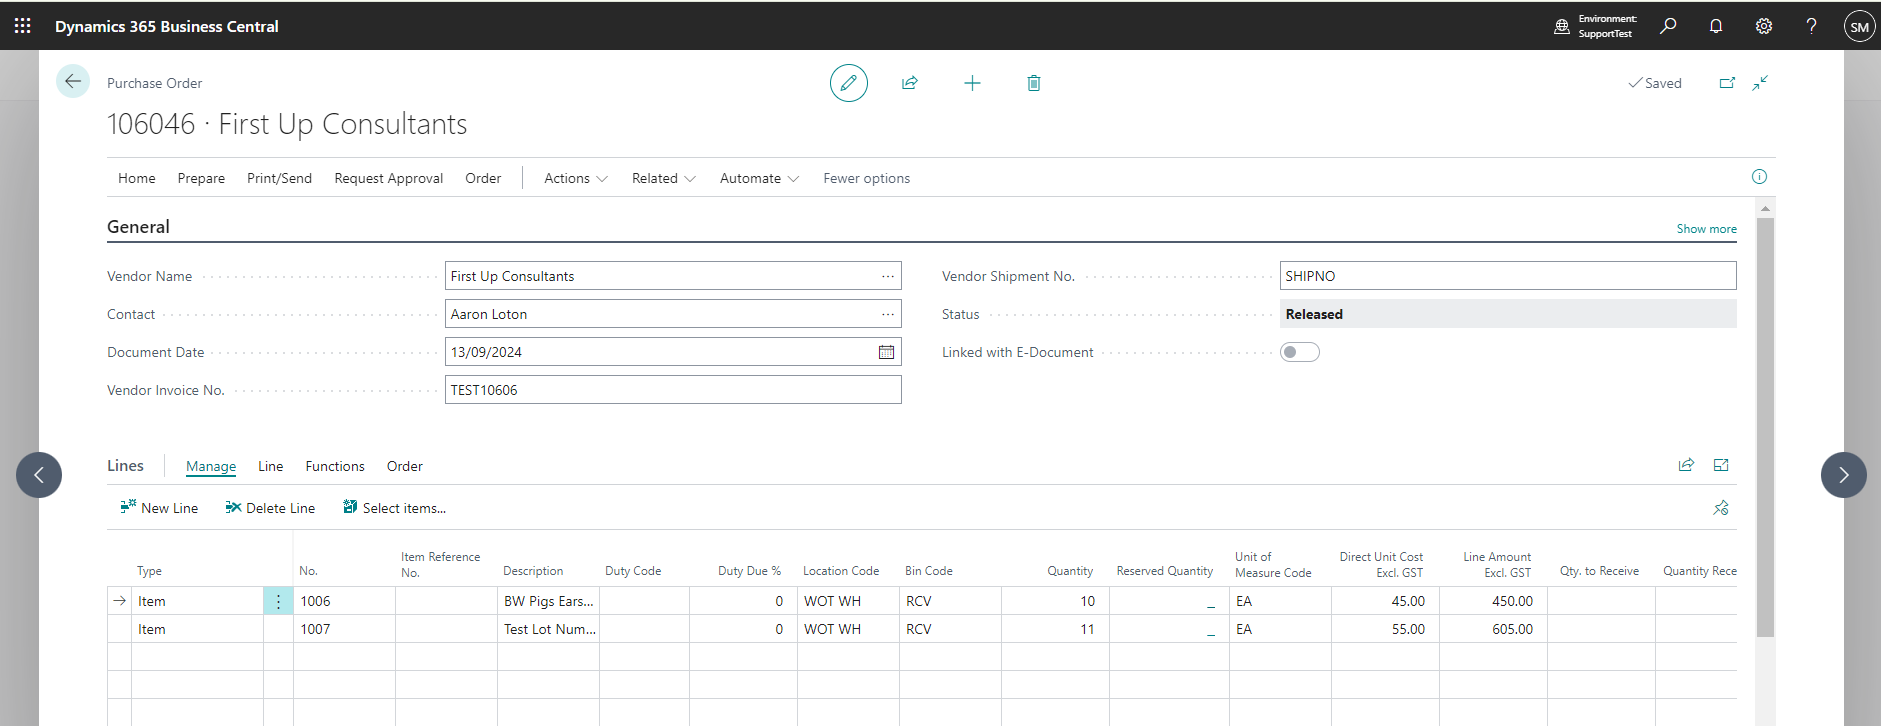The image size is (1881, 726).
Task: Click the Lines section heading
Action: [x=125, y=465]
